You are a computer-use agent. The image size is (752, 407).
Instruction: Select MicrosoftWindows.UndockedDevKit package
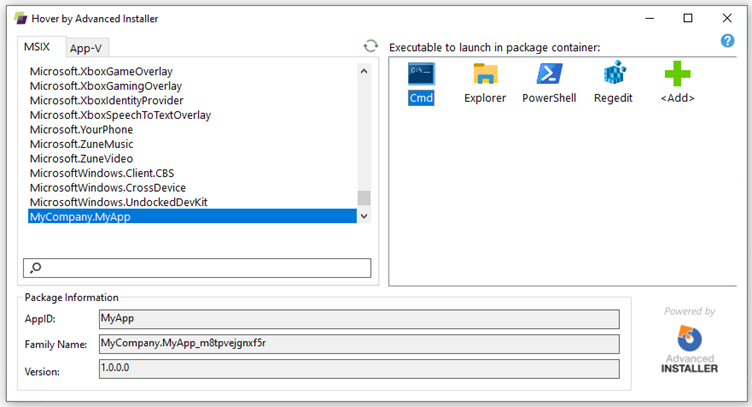point(192,202)
